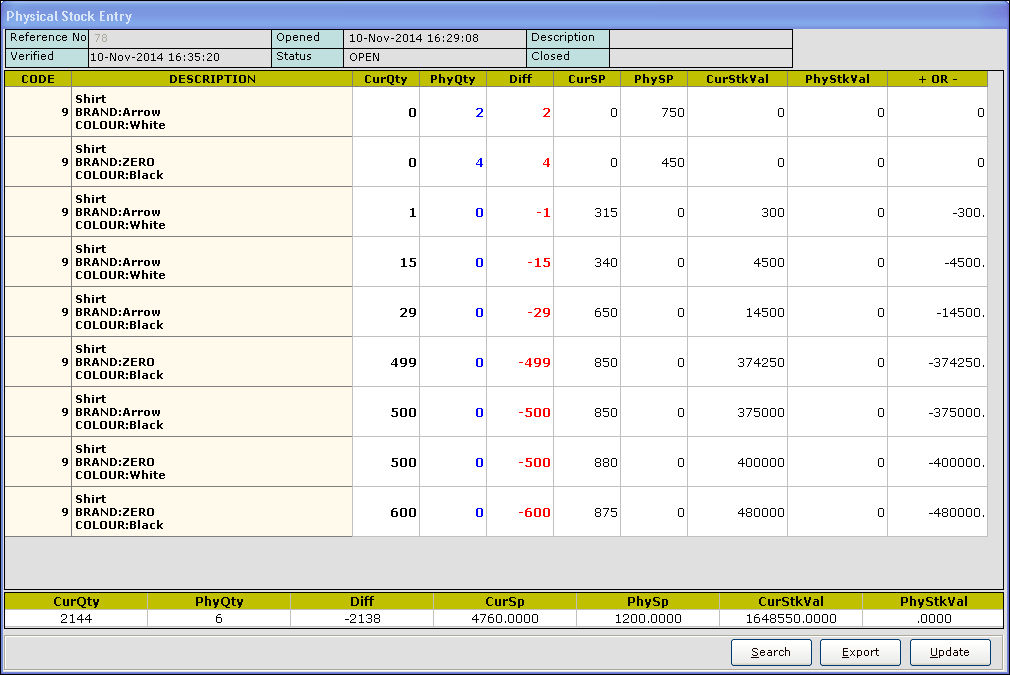This screenshot has height=675, width=1010.
Task: Click the -300. value in + OR - column
Action: point(937,213)
